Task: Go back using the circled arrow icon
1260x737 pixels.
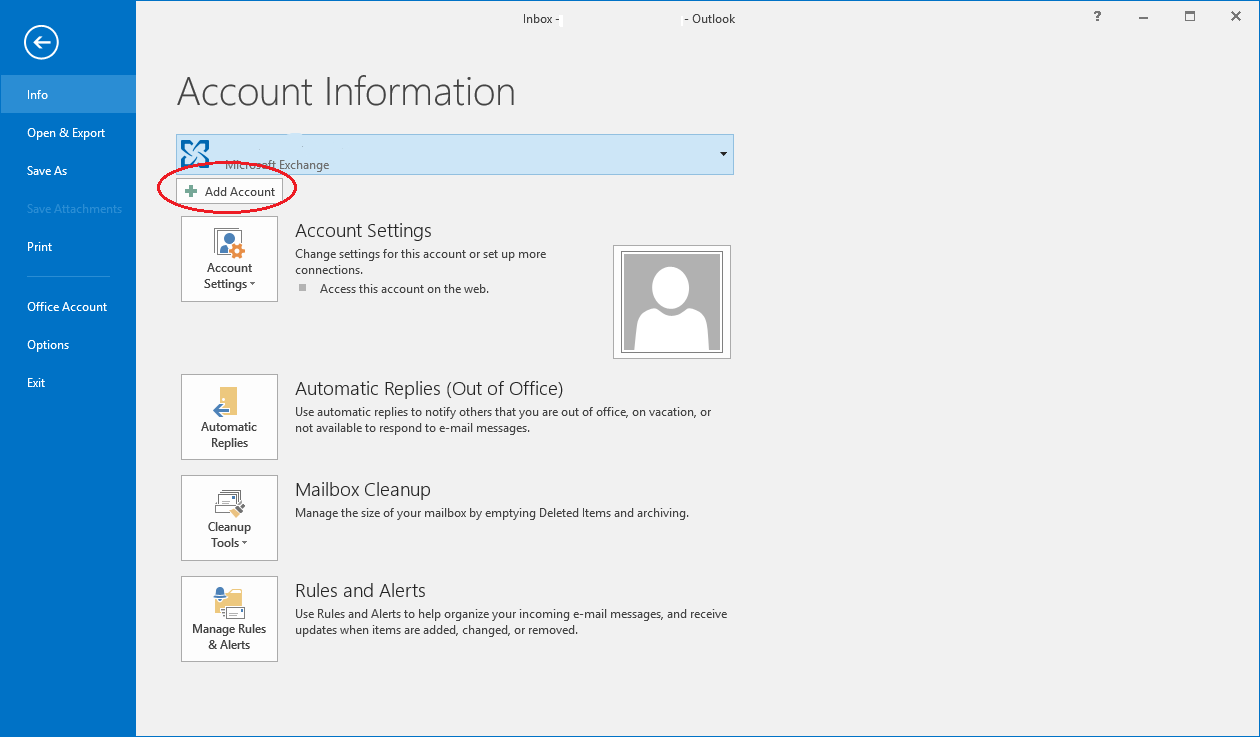Action: tap(42, 42)
